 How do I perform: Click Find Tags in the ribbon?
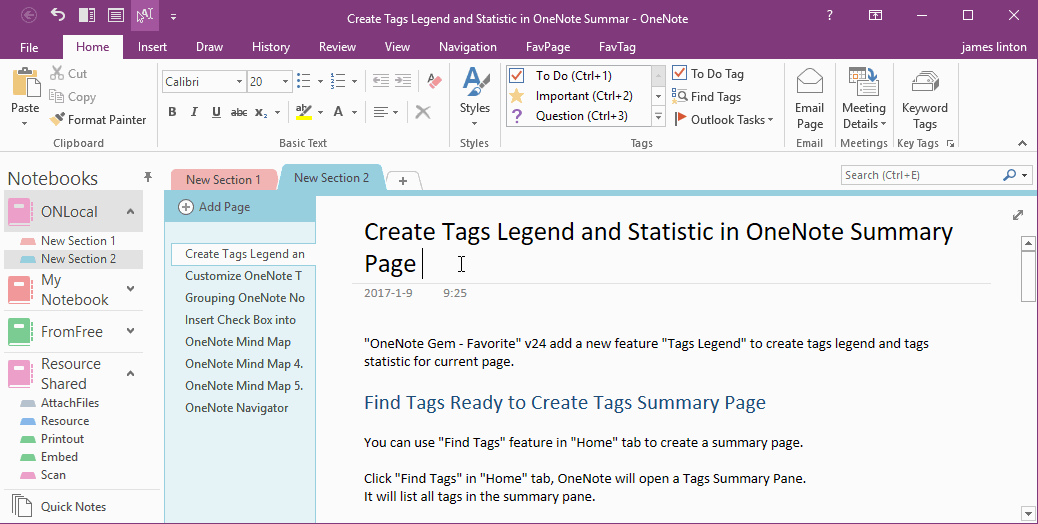point(707,97)
